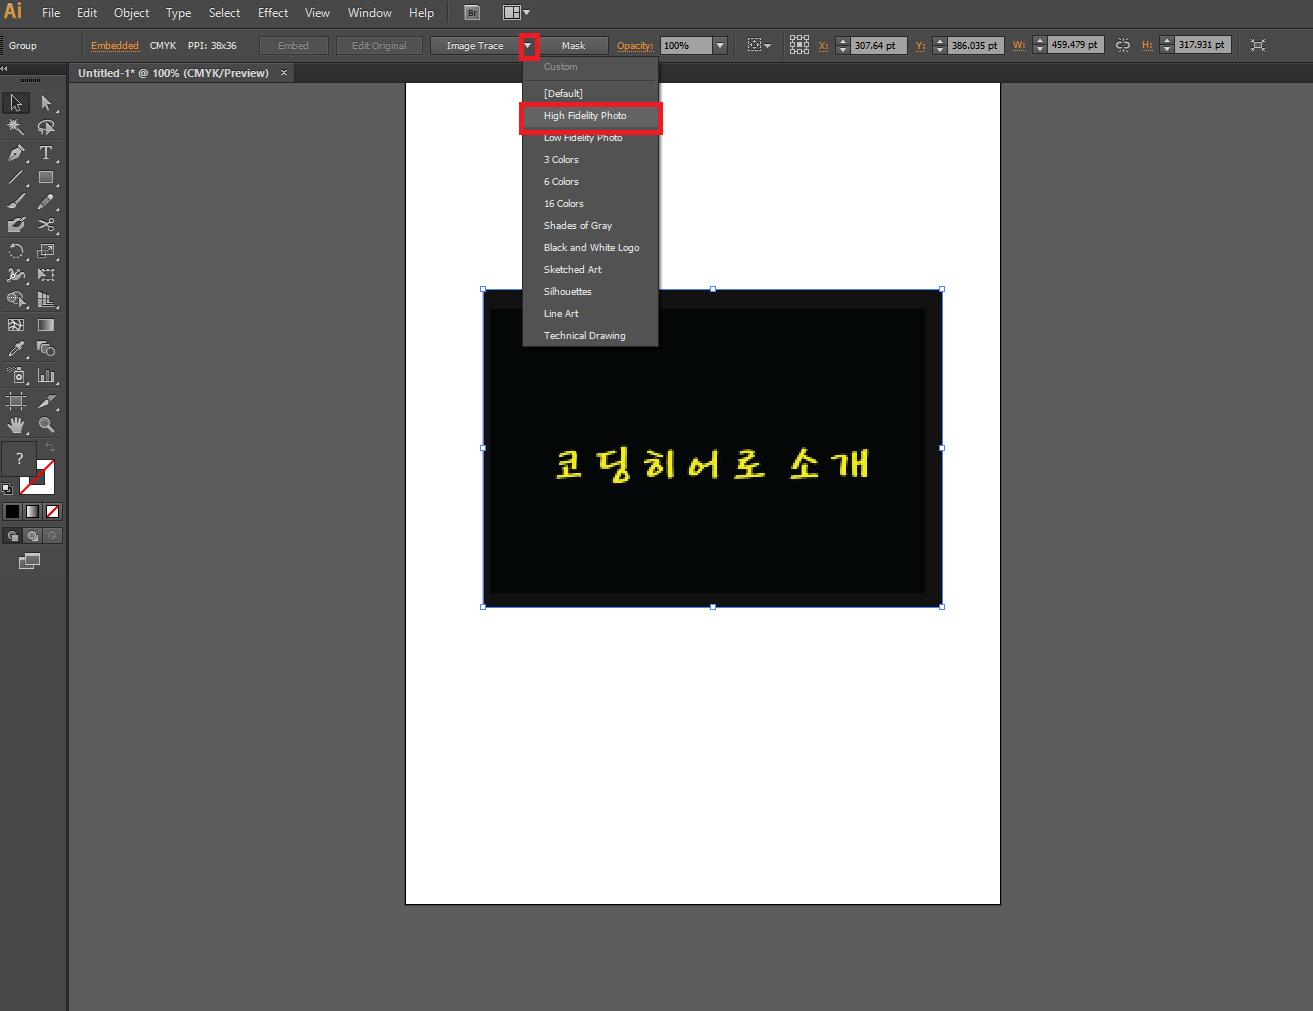Screen dimensions: 1313x1011
Task: Change Screen Mode icon
Action: tap(30, 561)
